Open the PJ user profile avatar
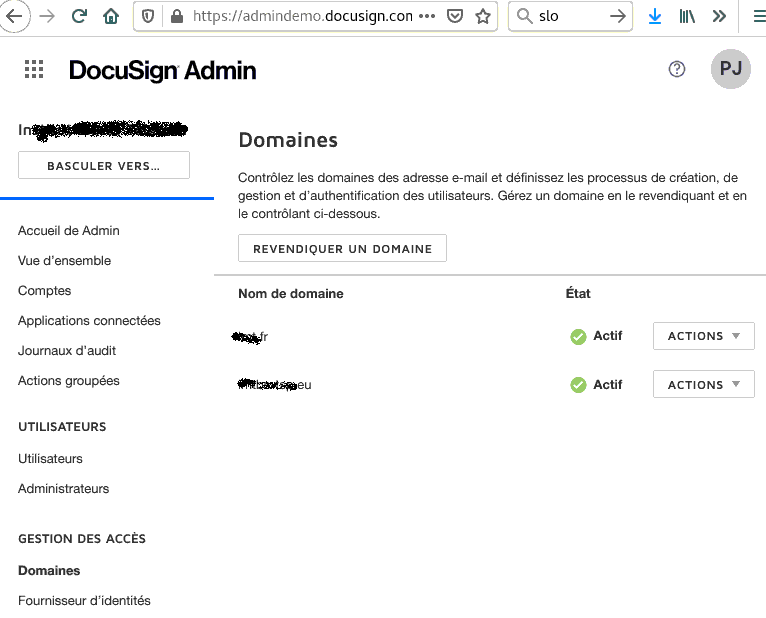The image size is (766, 618). coord(730,69)
